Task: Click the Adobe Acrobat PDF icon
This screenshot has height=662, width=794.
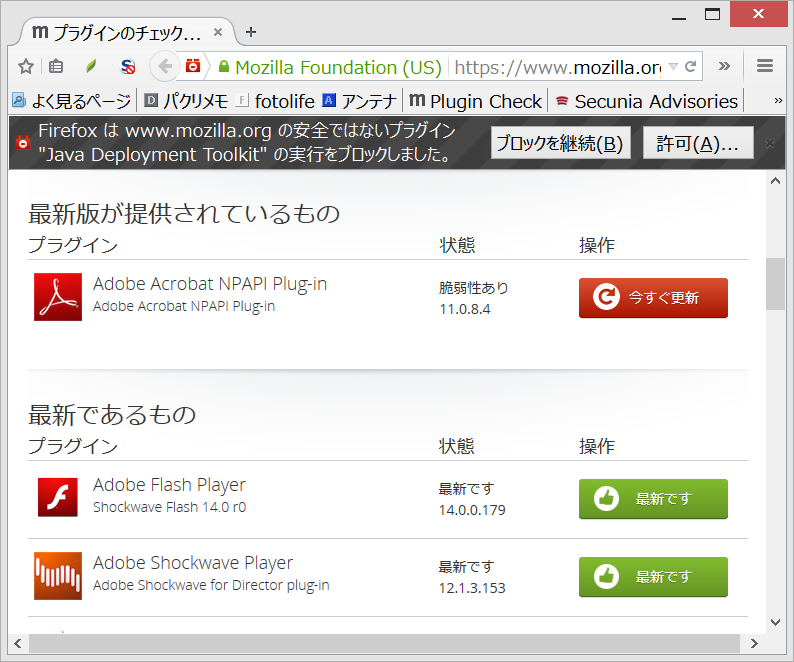Action: 58,296
